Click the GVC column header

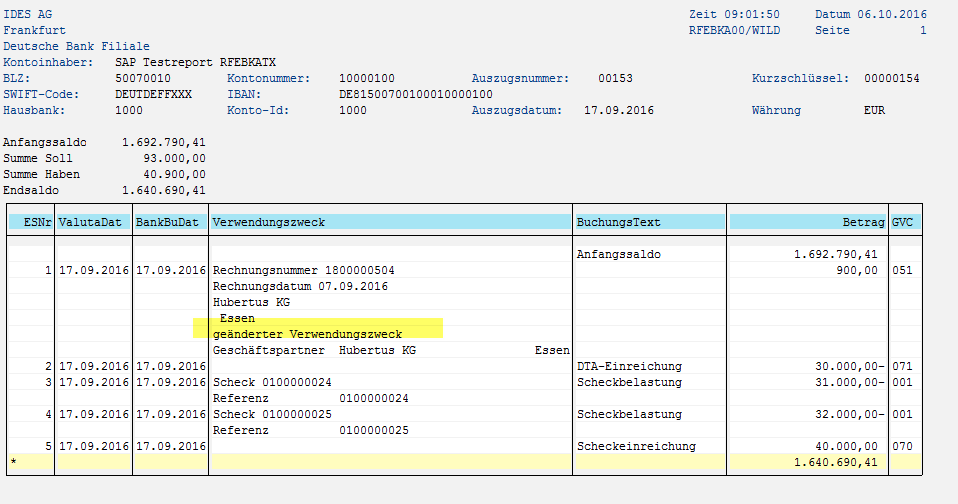pyautogui.click(x=904, y=222)
